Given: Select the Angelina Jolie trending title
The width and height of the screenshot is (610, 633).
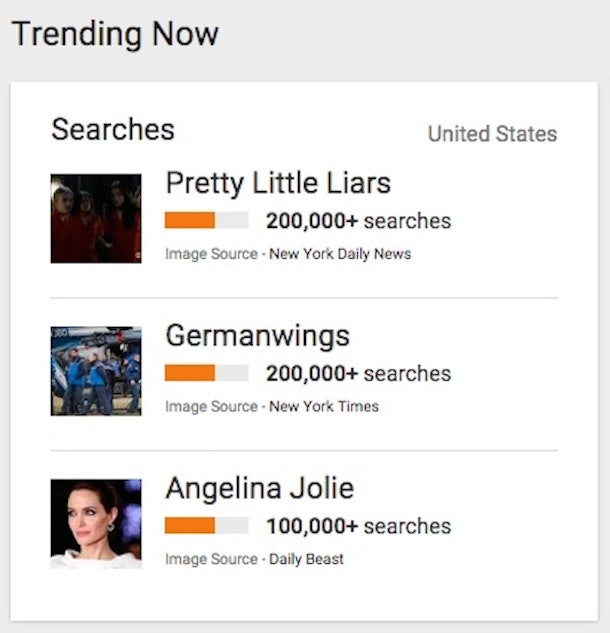Looking at the screenshot, I should pos(260,489).
